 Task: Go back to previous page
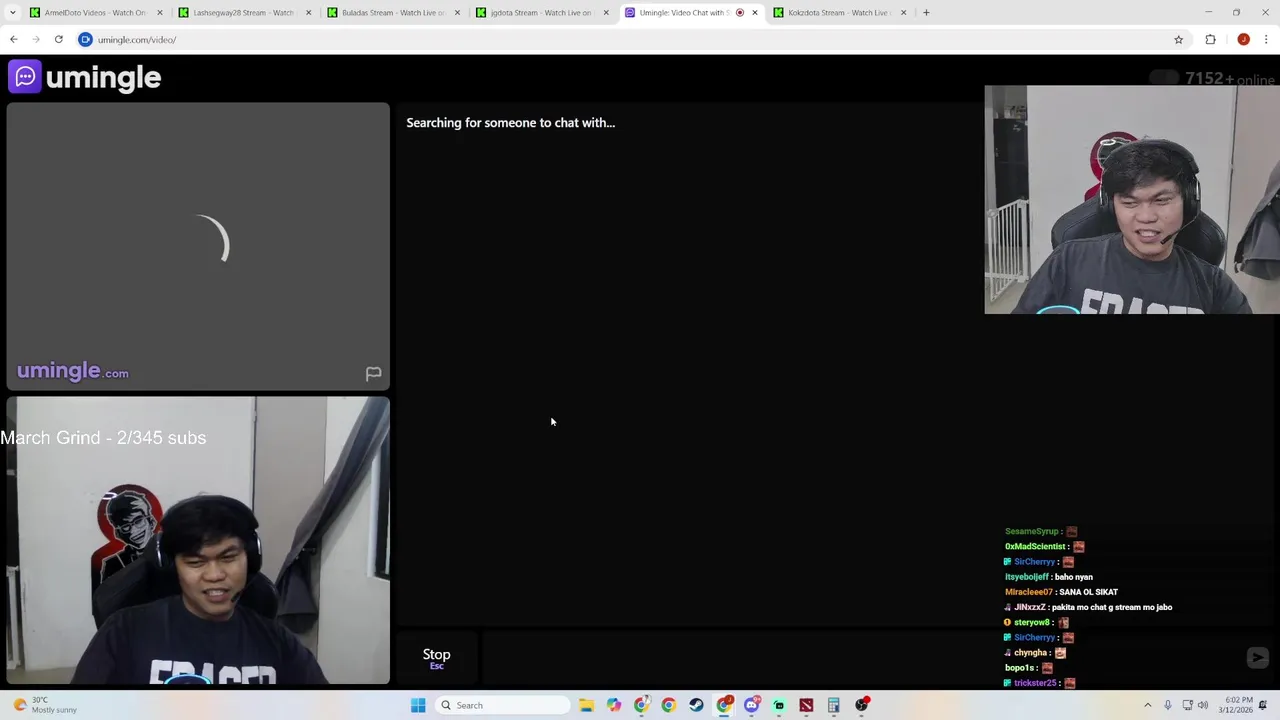tap(14, 40)
